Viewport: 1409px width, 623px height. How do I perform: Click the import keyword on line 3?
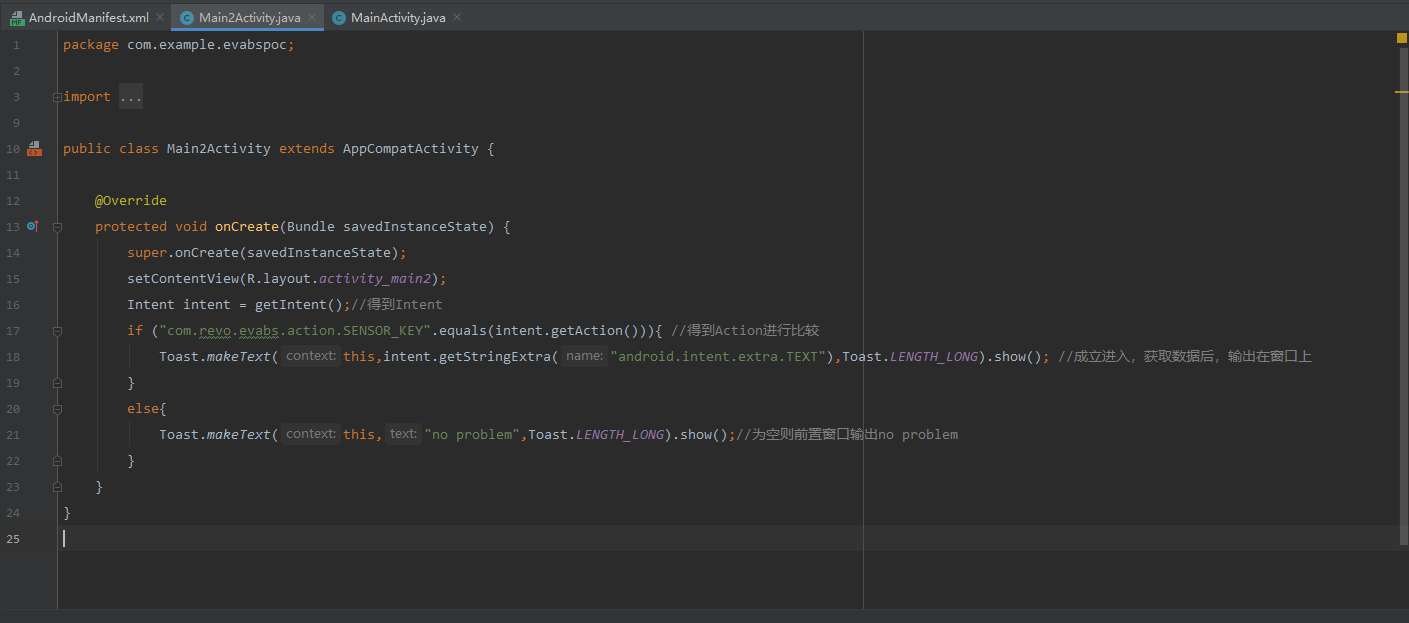point(87,97)
